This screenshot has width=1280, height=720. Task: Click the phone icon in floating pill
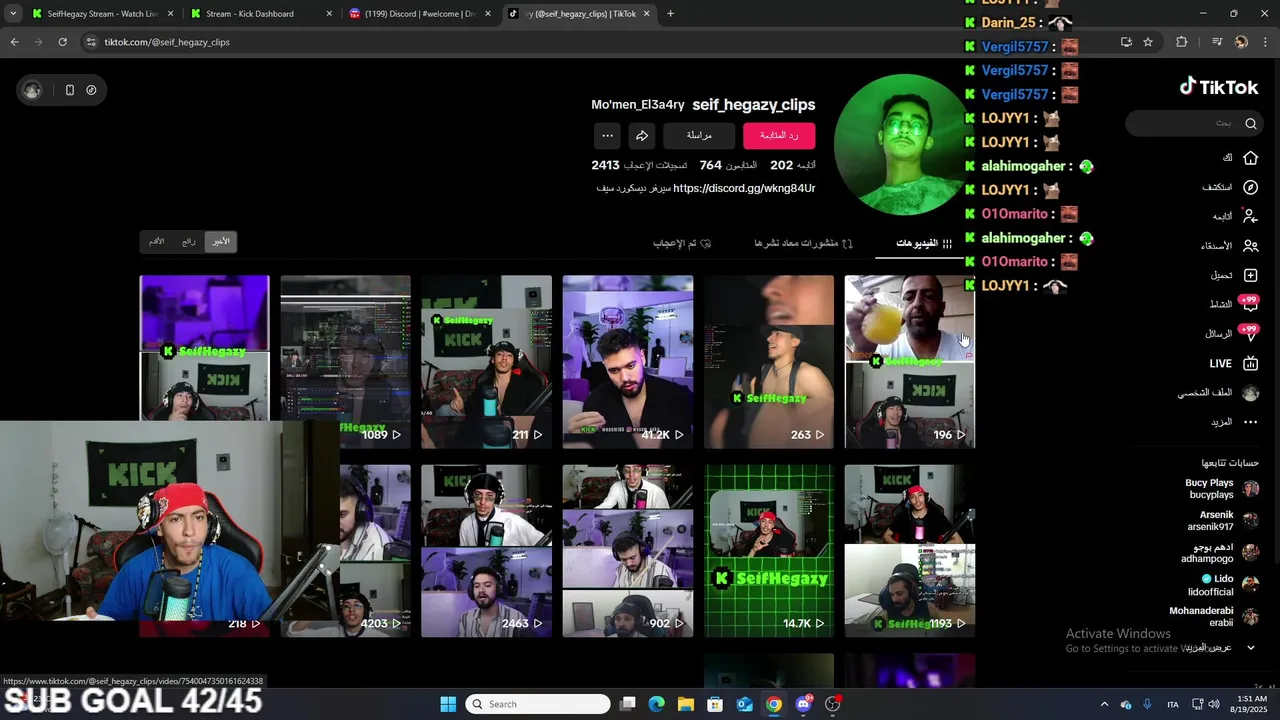tap(69, 90)
